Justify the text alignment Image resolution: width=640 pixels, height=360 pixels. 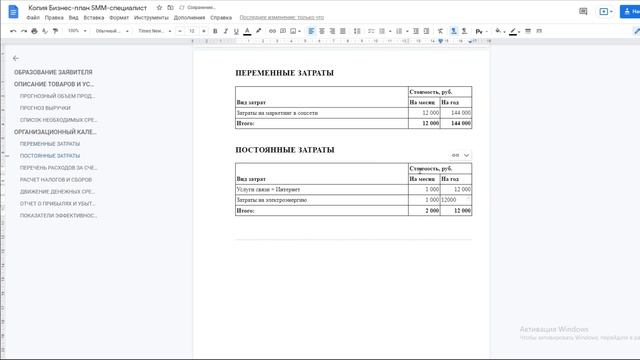tap(343, 31)
